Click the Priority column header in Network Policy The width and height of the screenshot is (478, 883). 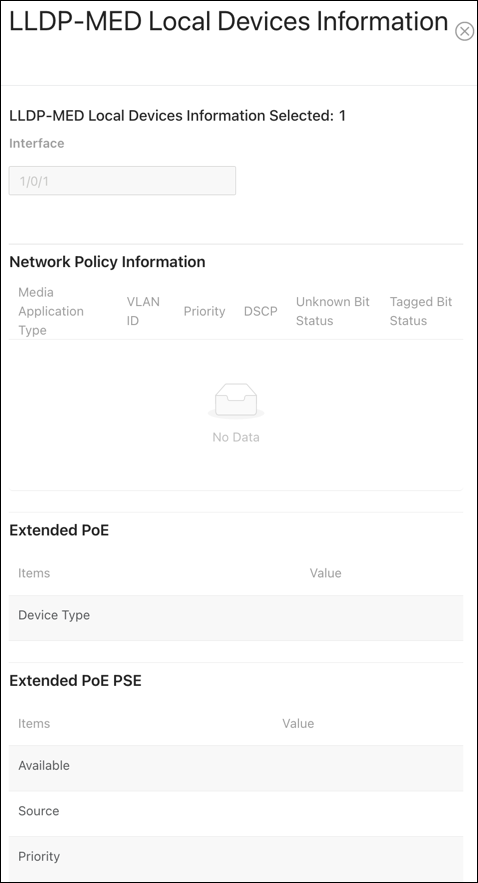tap(204, 311)
